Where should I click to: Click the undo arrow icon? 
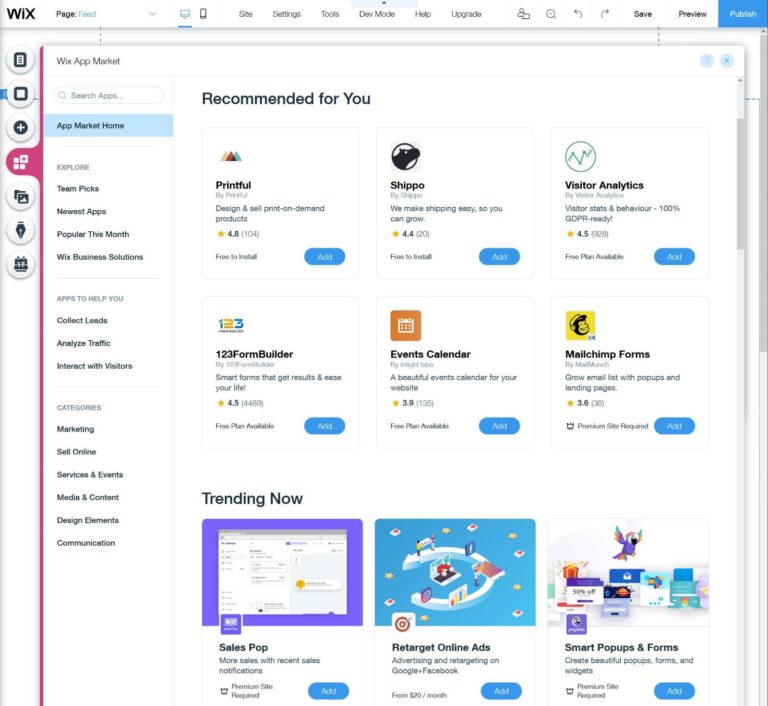point(578,14)
